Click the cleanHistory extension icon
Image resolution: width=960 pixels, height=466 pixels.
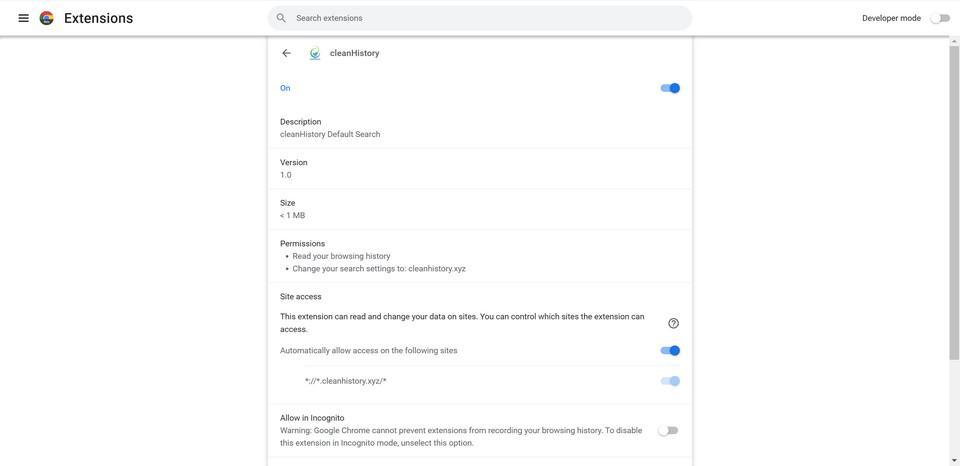click(x=315, y=54)
